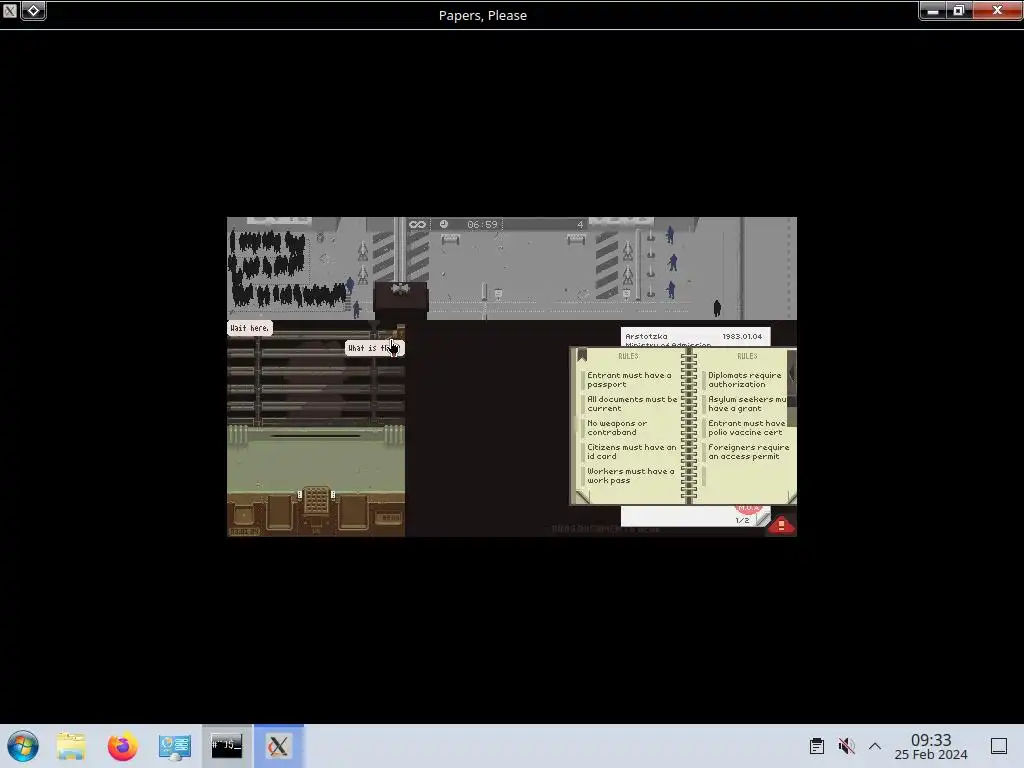Click the booth loudspeaker to call next entrant
Viewport: 1024px width, 768px height.
(400, 288)
